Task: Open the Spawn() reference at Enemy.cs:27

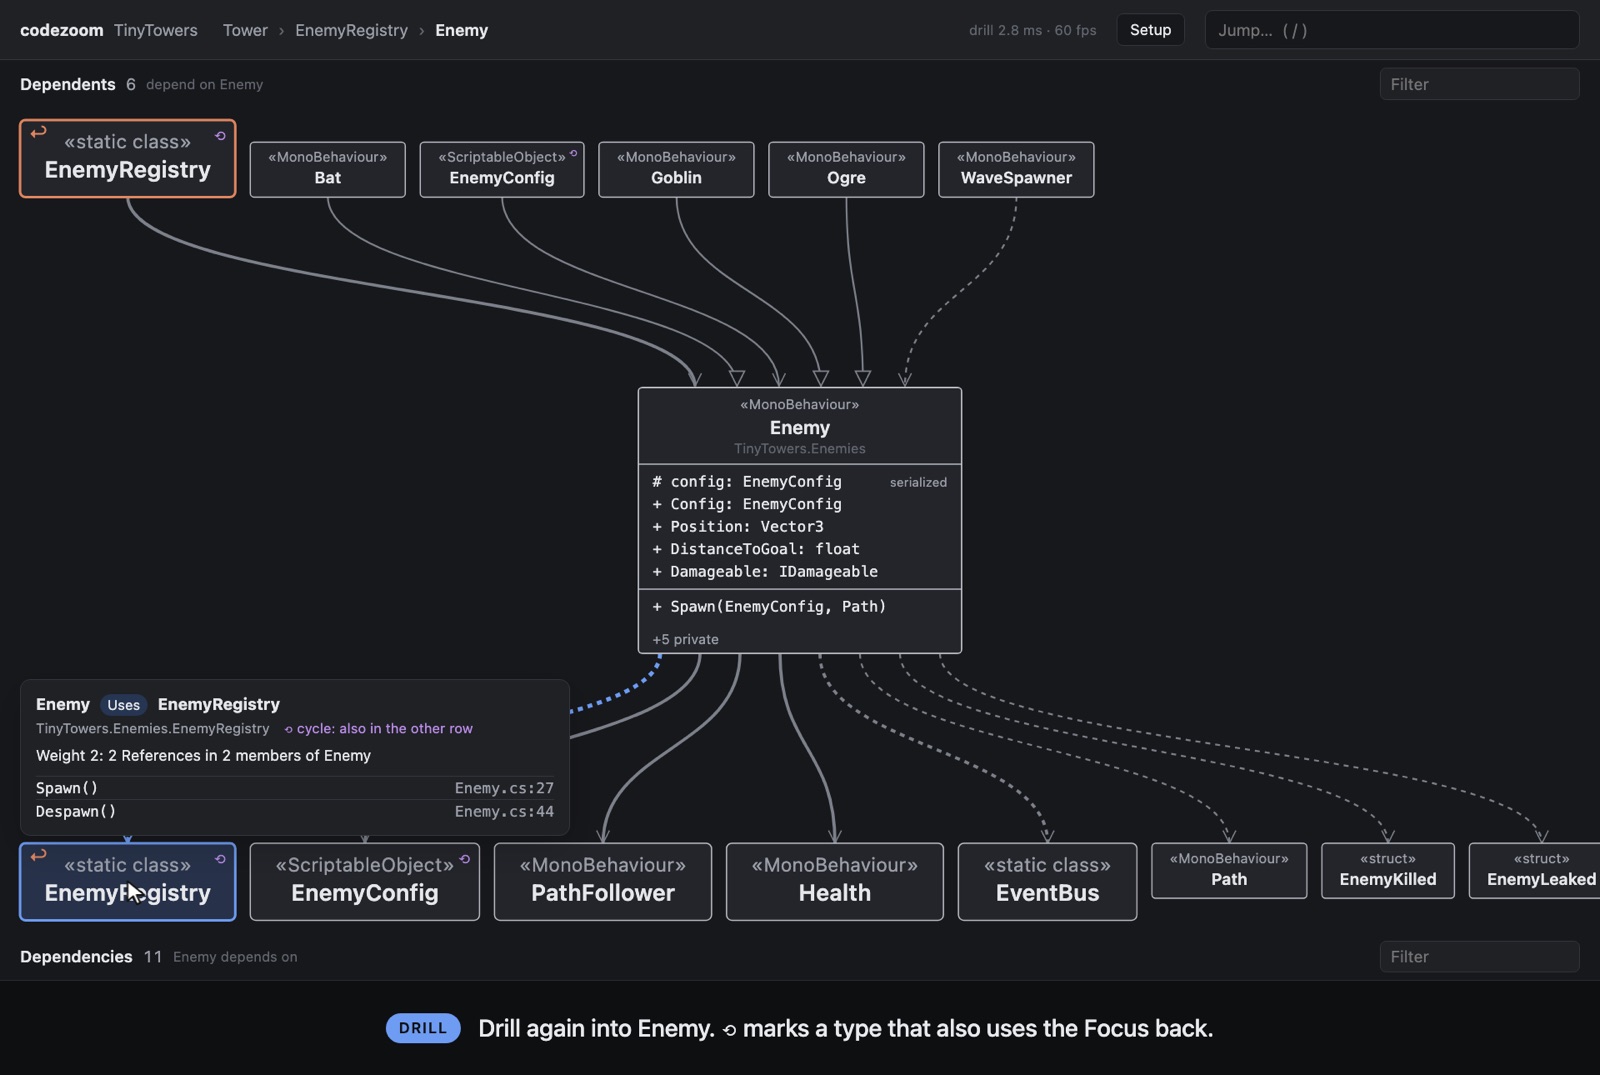Action: [x=295, y=788]
